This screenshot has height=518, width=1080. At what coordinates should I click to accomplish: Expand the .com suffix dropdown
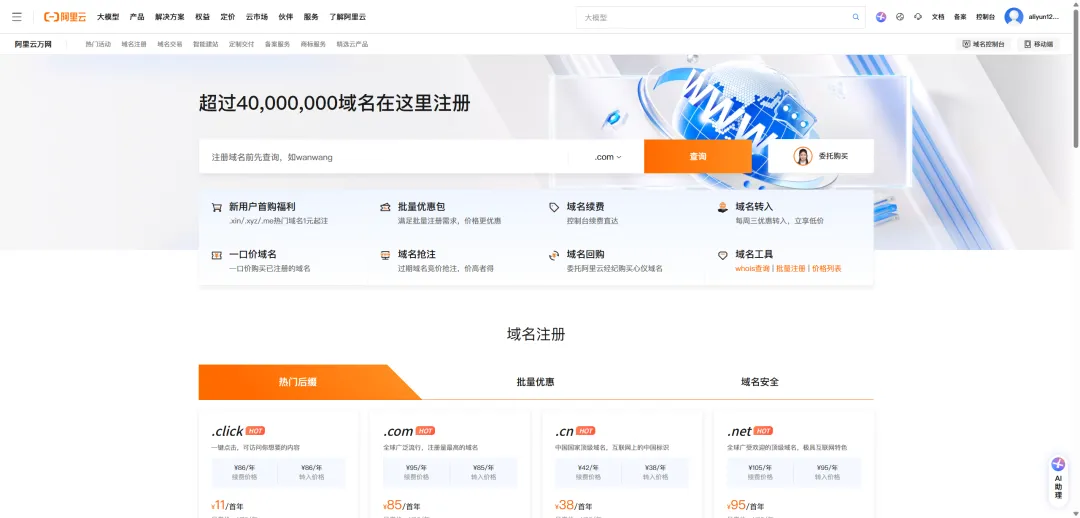click(x=608, y=157)
